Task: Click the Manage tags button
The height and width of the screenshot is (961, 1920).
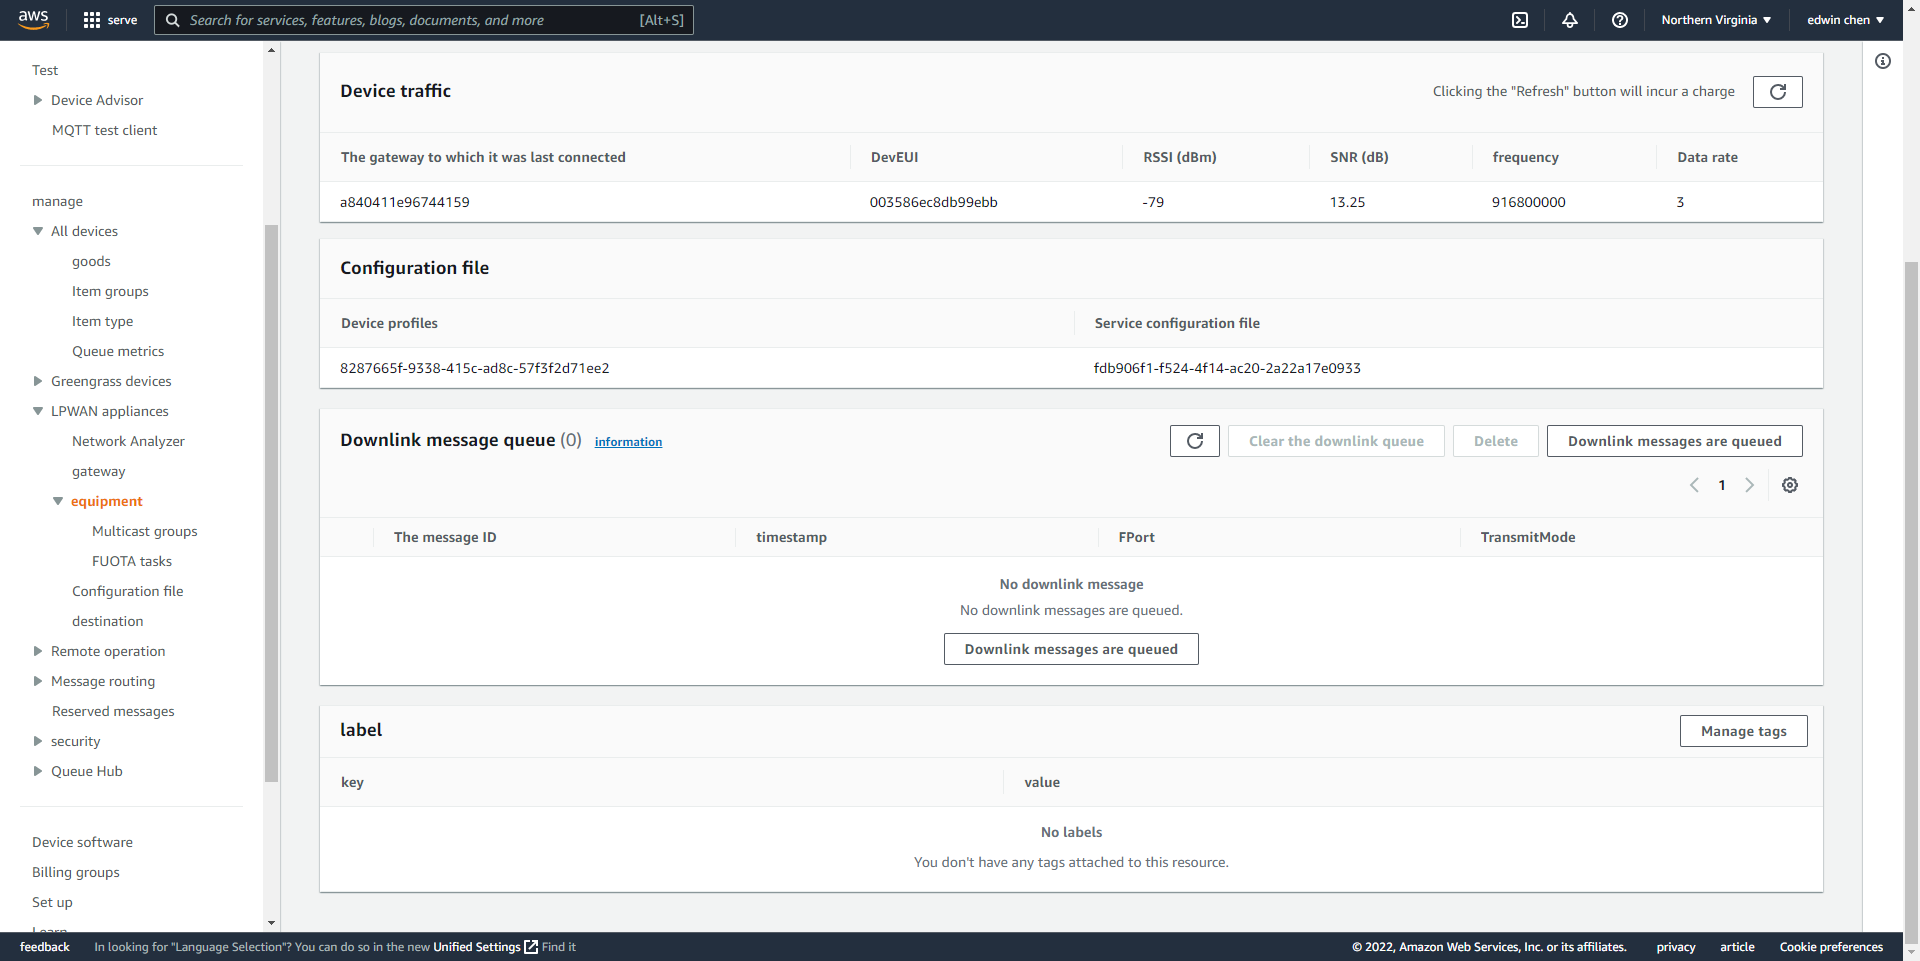Action: [x=1743, y=731]
